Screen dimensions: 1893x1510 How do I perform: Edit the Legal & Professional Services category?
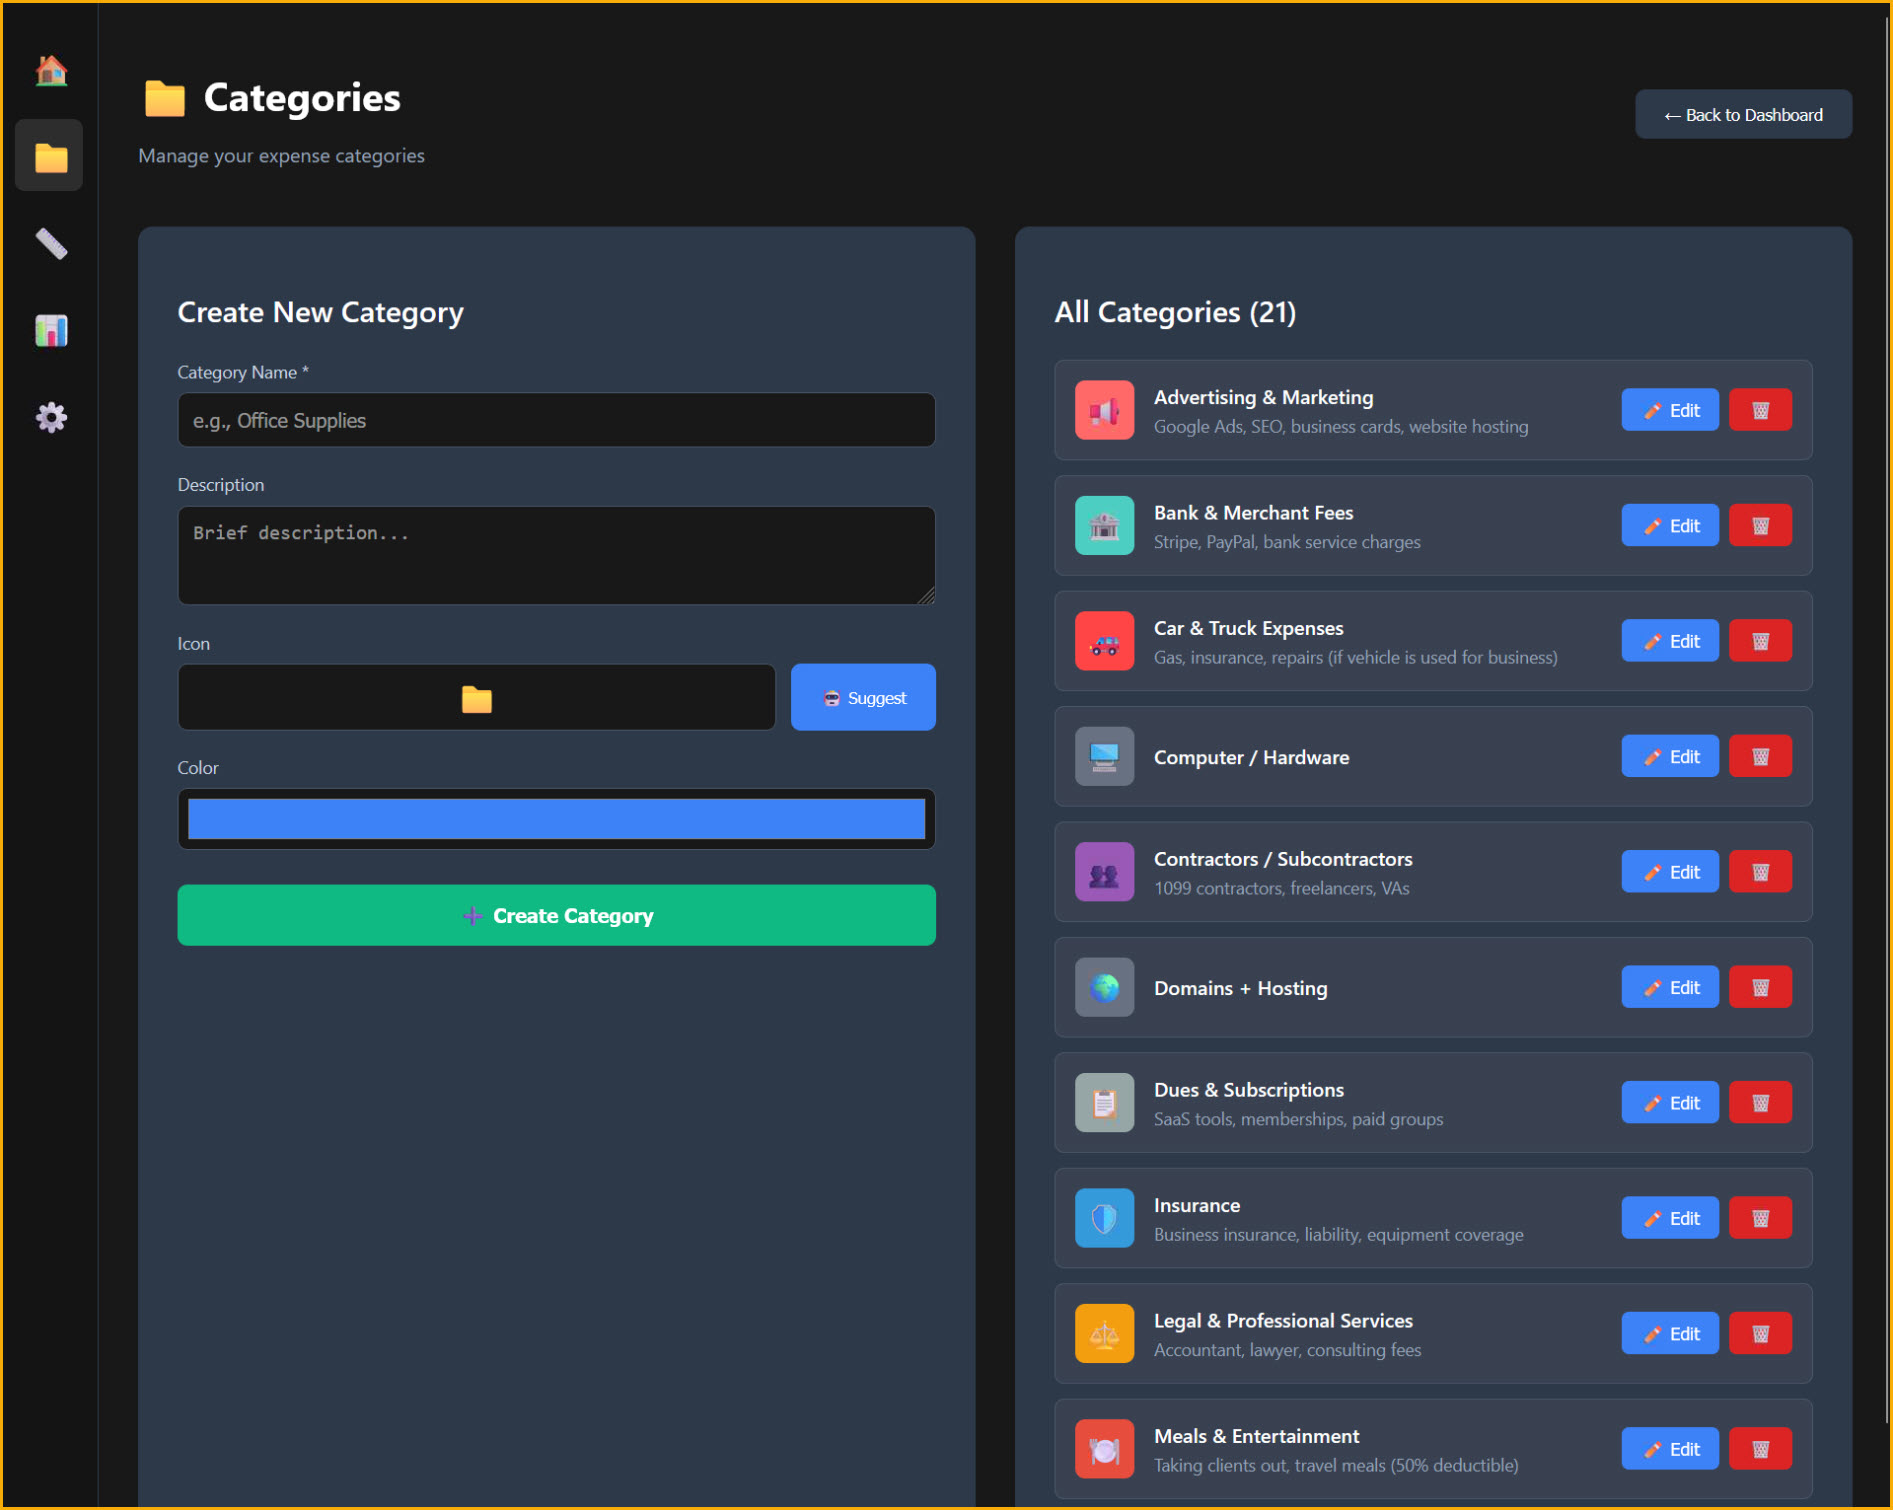pyautogui.click(x=1669, y=1333)
